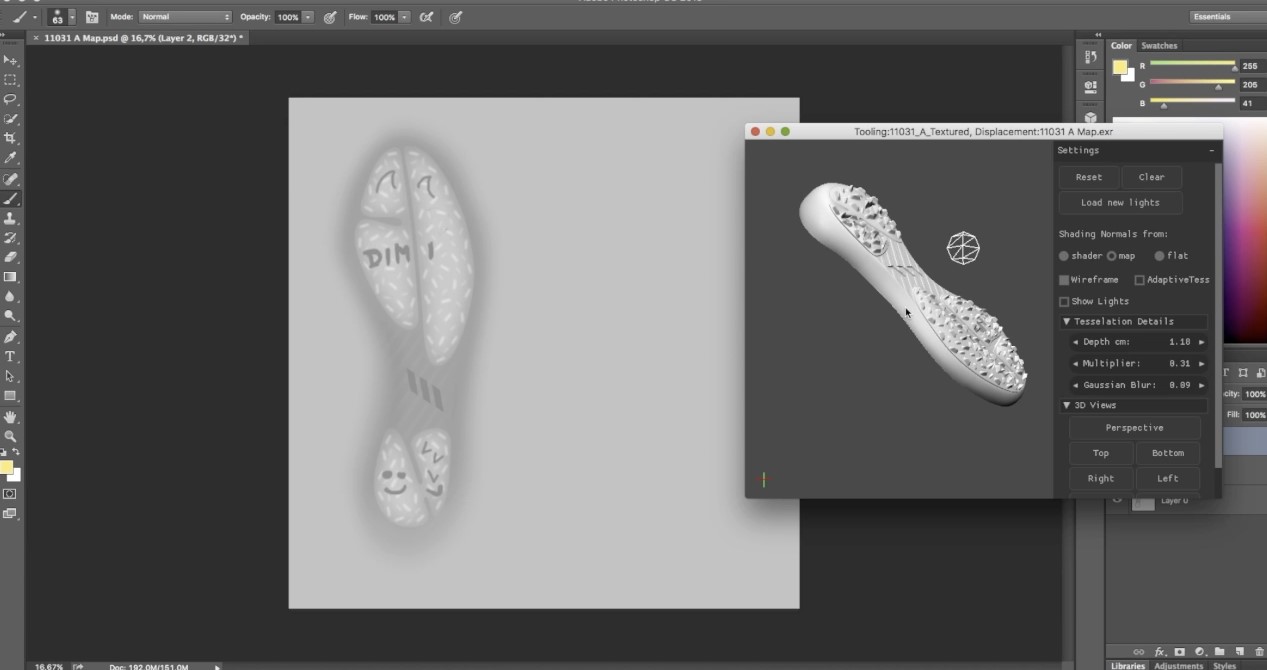This screenshot has height=670, width=1267.
Task: Collapse the Tesselation Details section
Action: pyautogui.click(x=1066, y=322)
